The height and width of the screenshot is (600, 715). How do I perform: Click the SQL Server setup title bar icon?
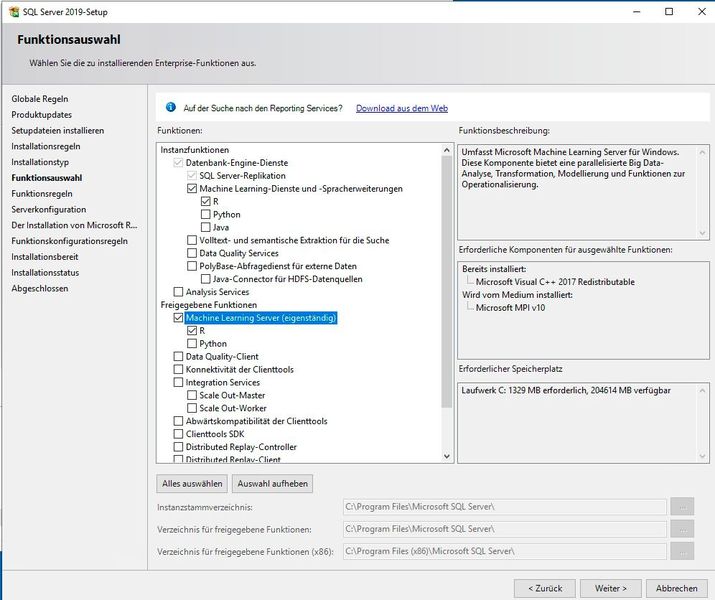pos(14,11)
